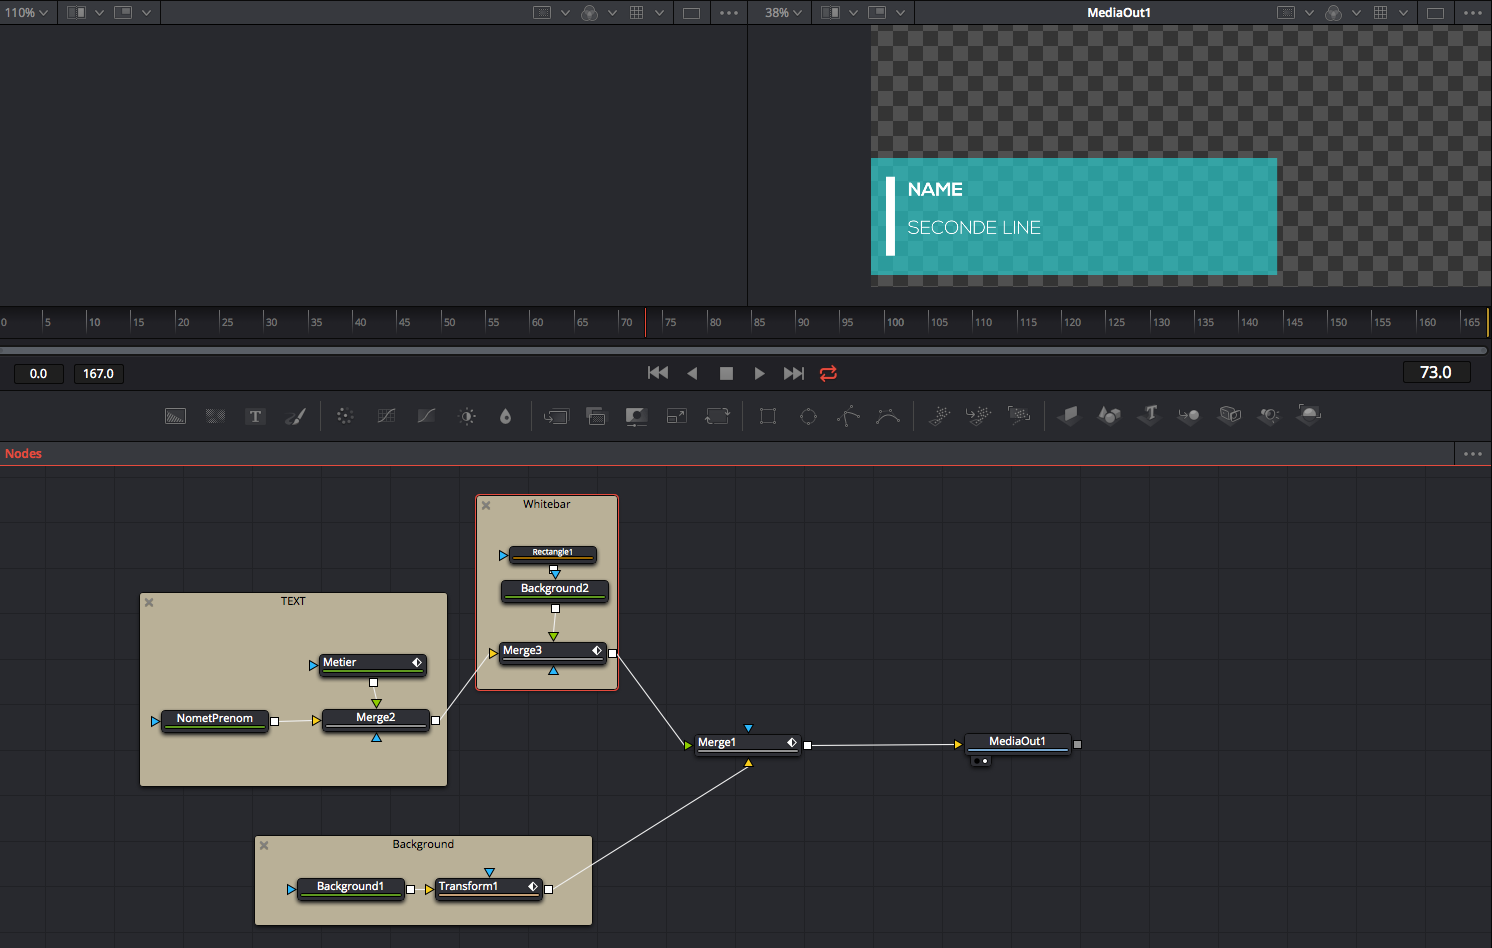Select the Background1 node
Image resolution: width=1492 pixels, height=948 pixels.
351,887
